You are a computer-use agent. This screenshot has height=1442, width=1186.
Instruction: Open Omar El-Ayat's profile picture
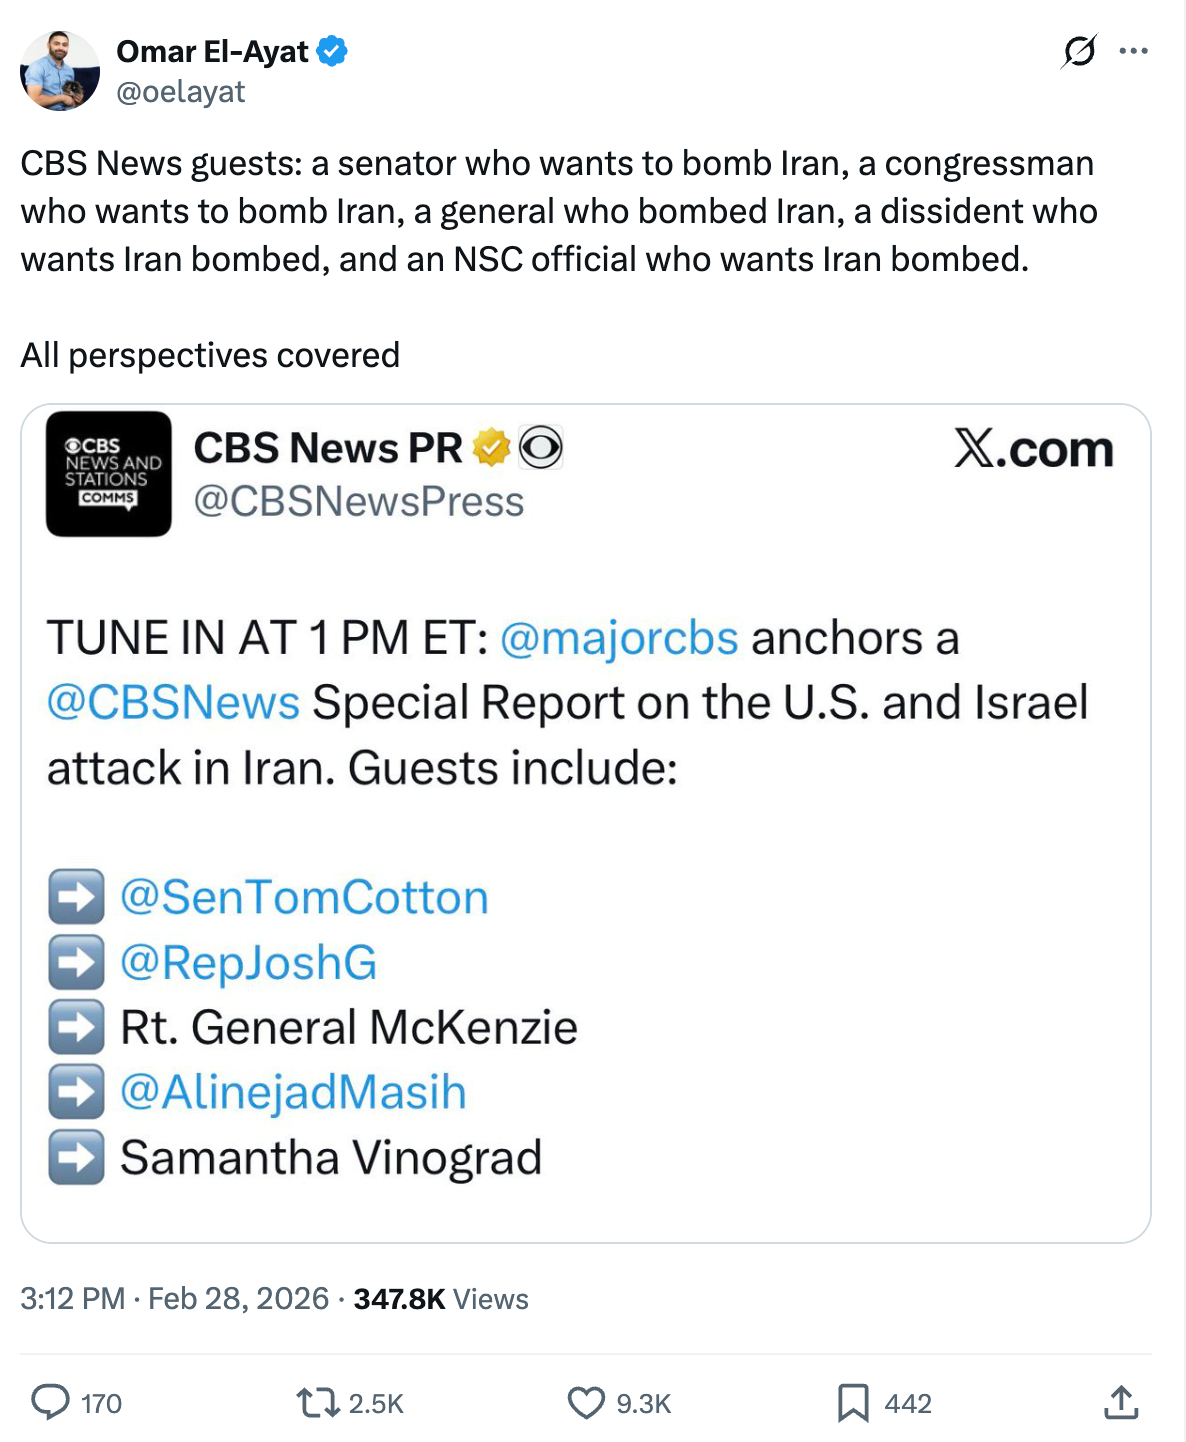(x=60, y=70)
